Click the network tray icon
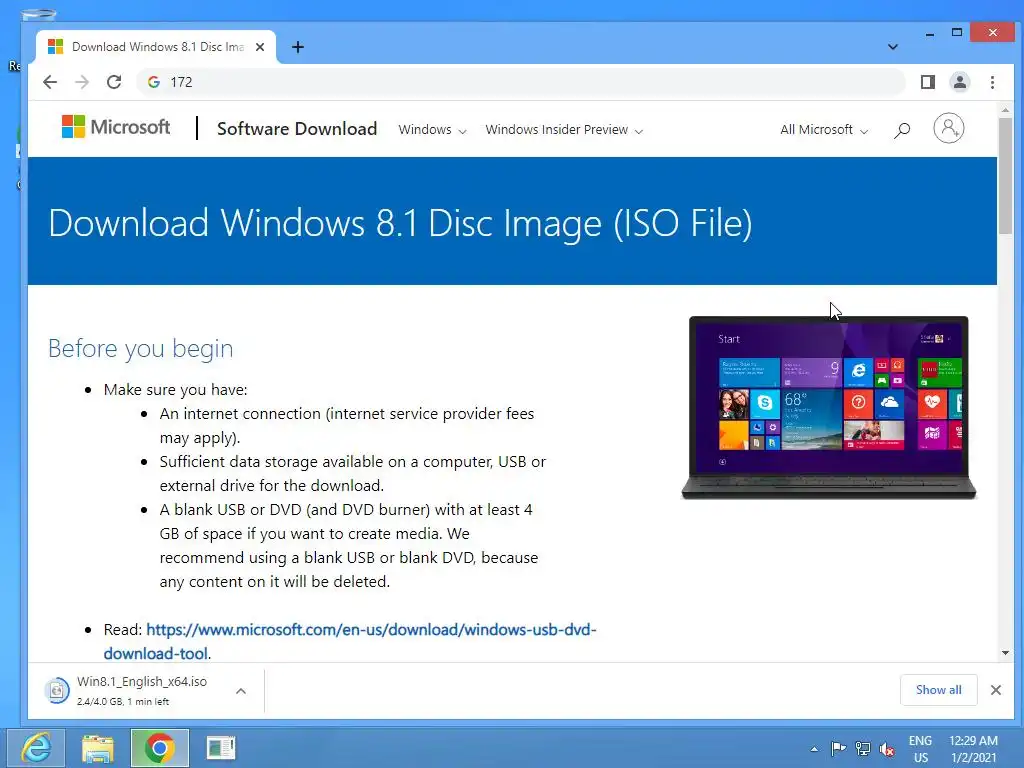The image size is (1024, 768). coord(863,749)
